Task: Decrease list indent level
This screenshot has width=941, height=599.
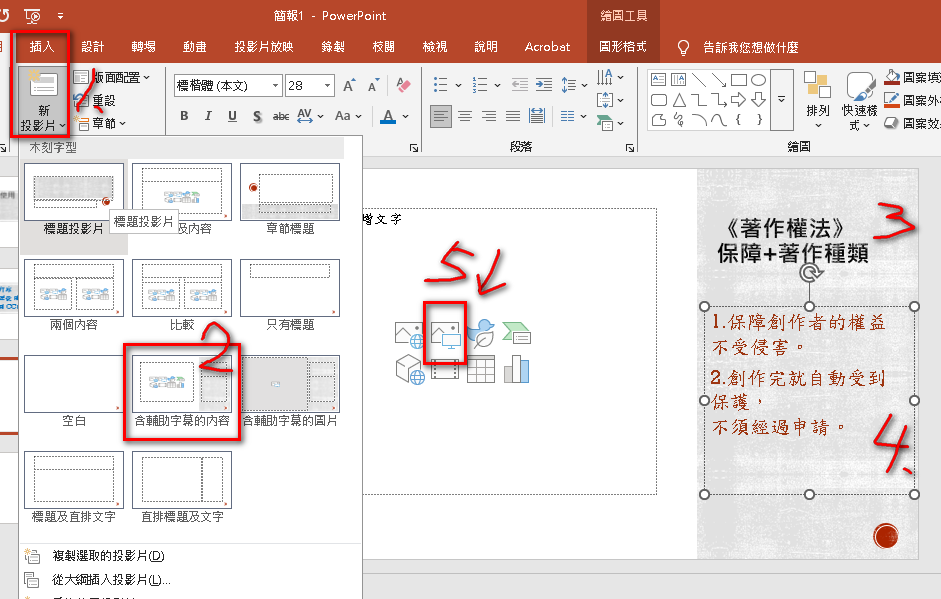Action: point(520,85)
